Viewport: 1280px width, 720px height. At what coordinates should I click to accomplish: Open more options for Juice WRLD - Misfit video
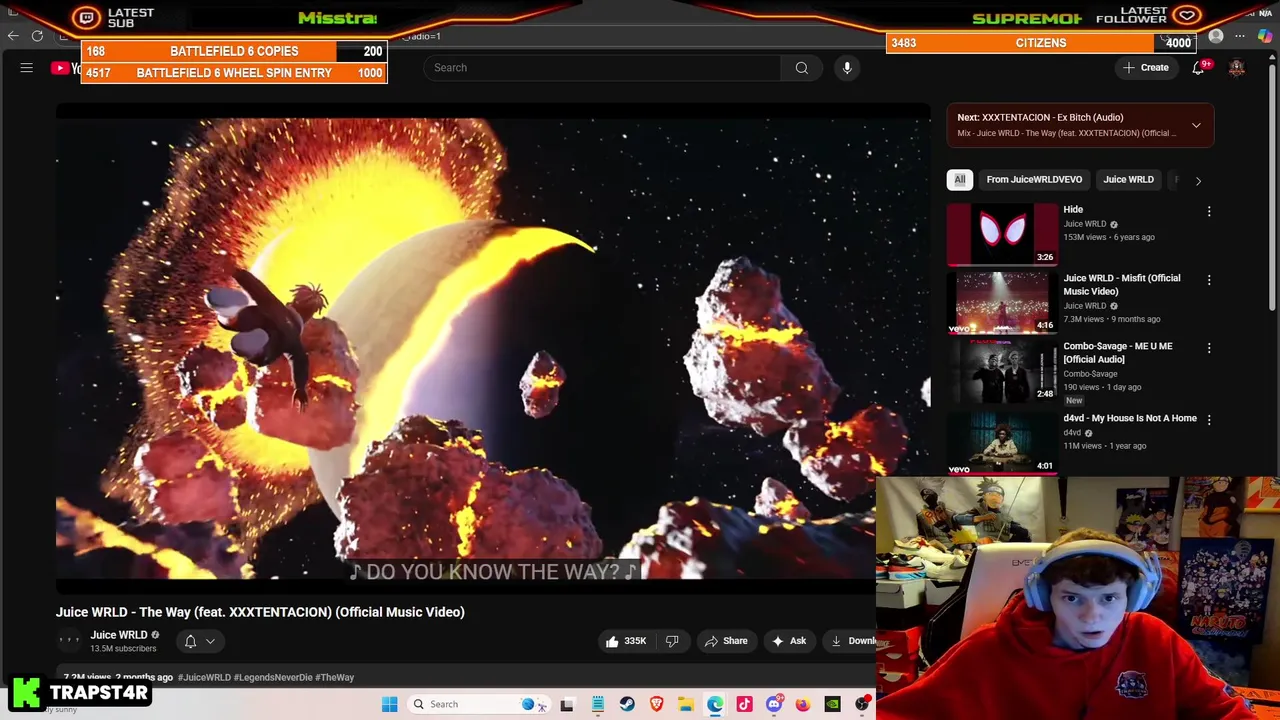pos(1209,280)
